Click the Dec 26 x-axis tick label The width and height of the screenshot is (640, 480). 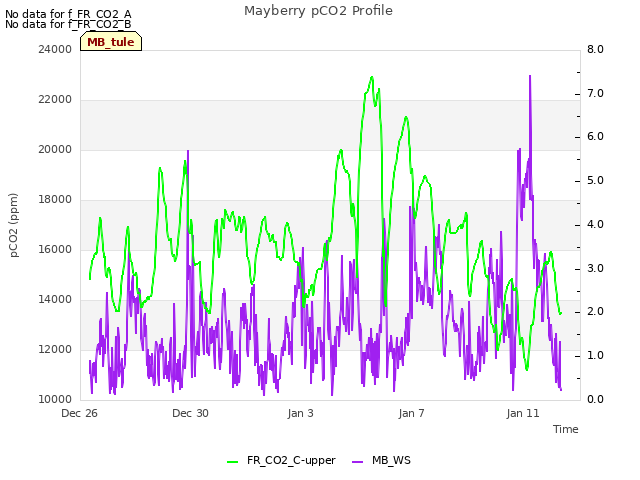point(80,413)
